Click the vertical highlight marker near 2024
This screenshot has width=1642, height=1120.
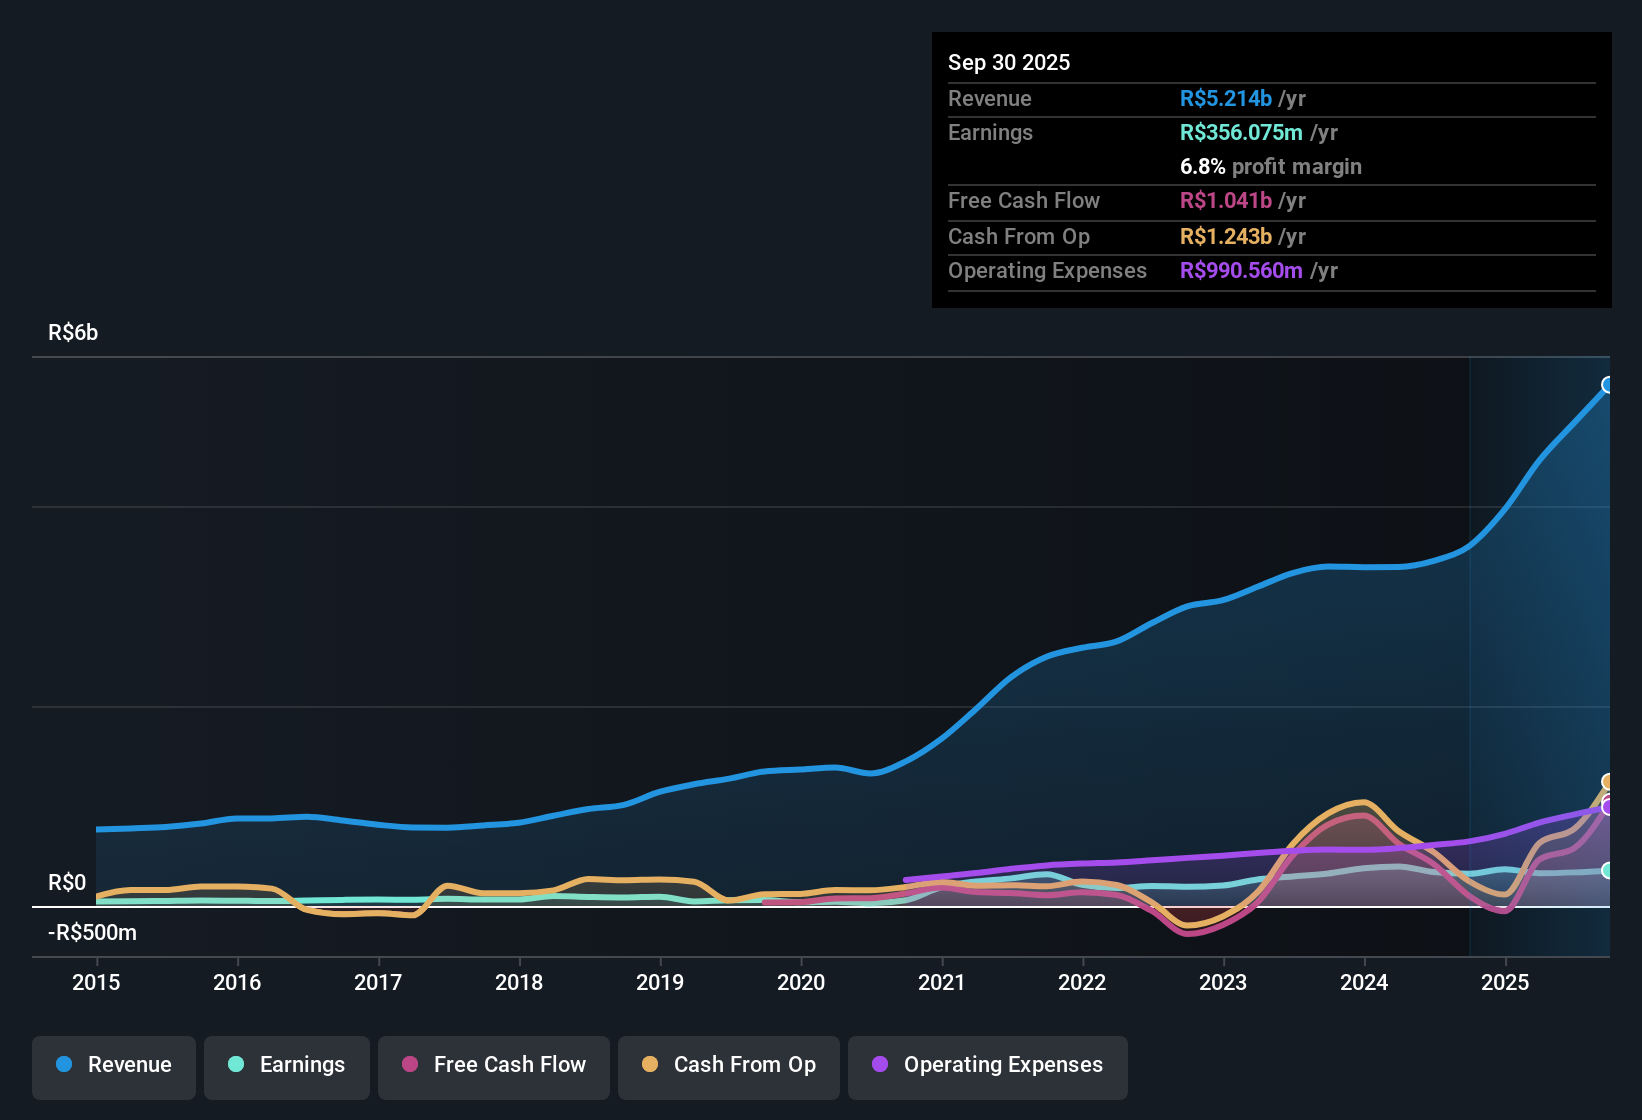pyautogui.click(x=1469, y=650)
